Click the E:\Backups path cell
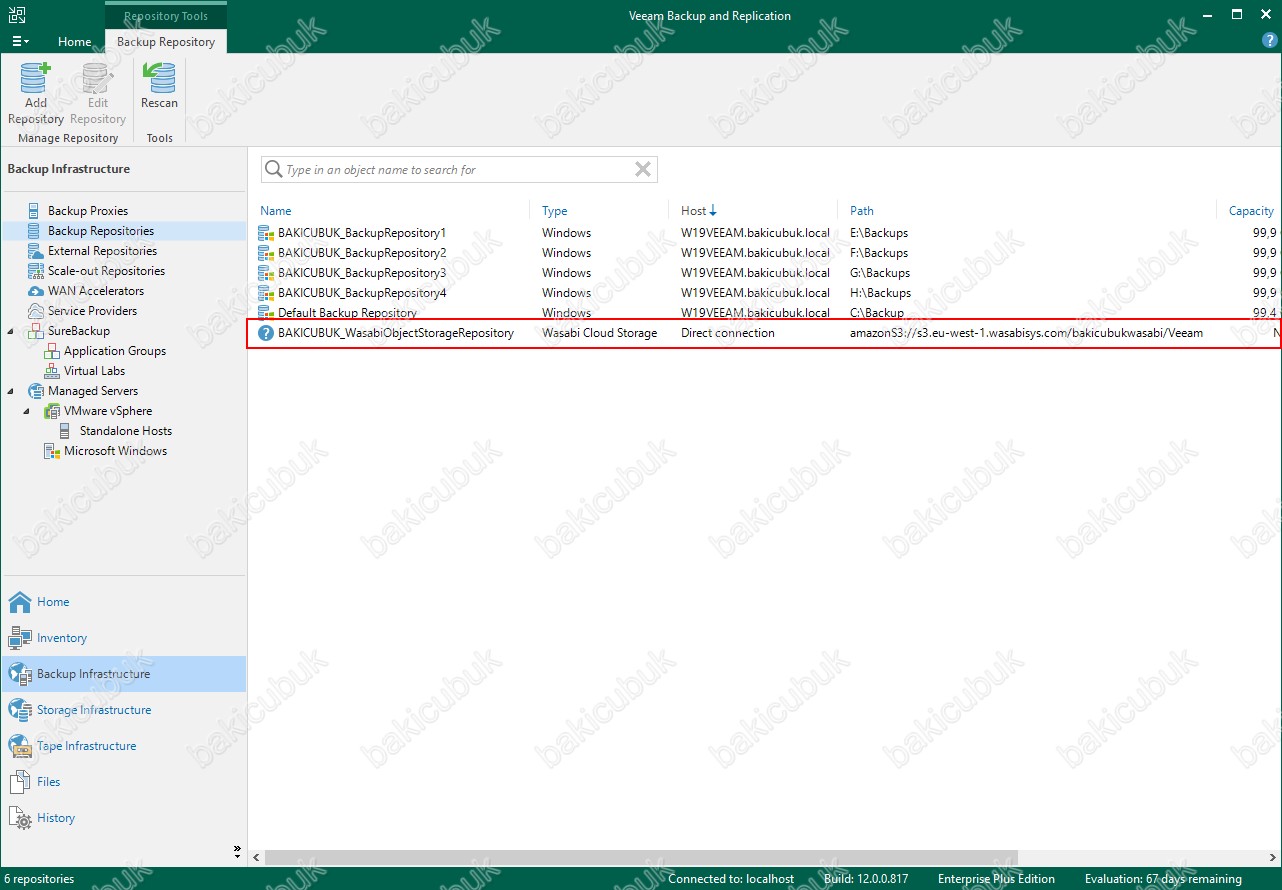This screenshot has height=890, width=1282. 879,233
